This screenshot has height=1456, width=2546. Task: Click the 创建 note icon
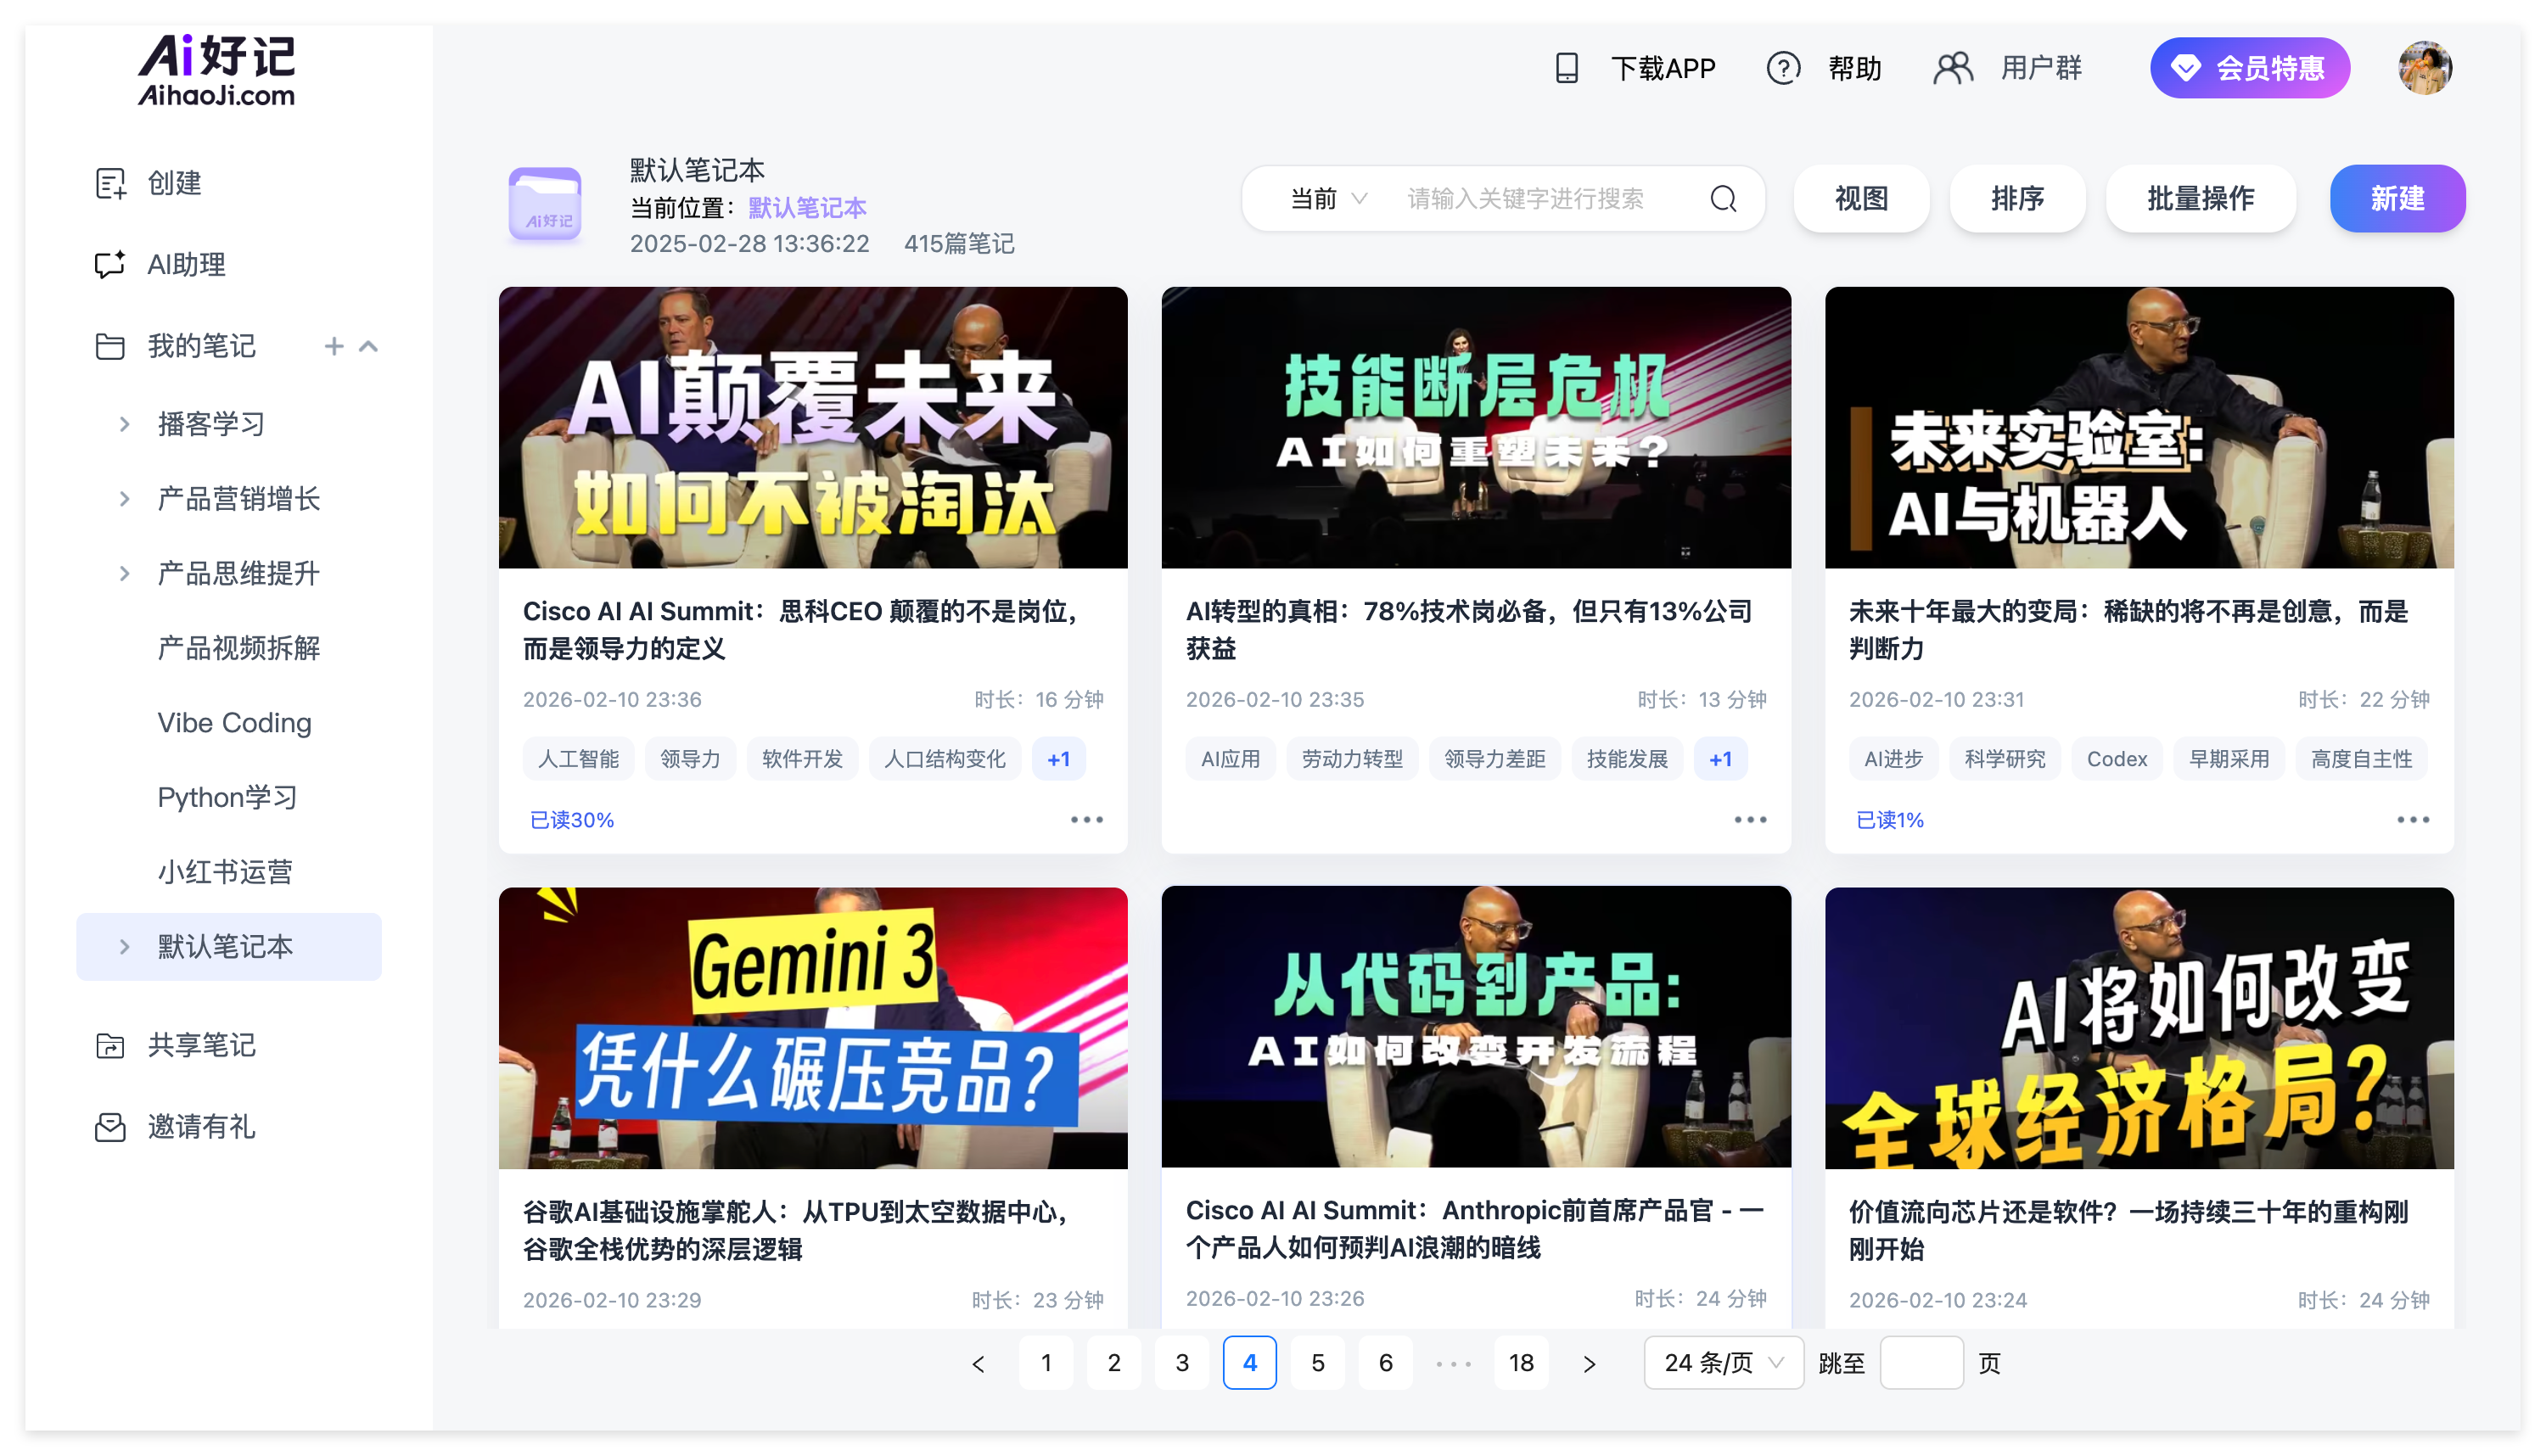tap(110, 183)
